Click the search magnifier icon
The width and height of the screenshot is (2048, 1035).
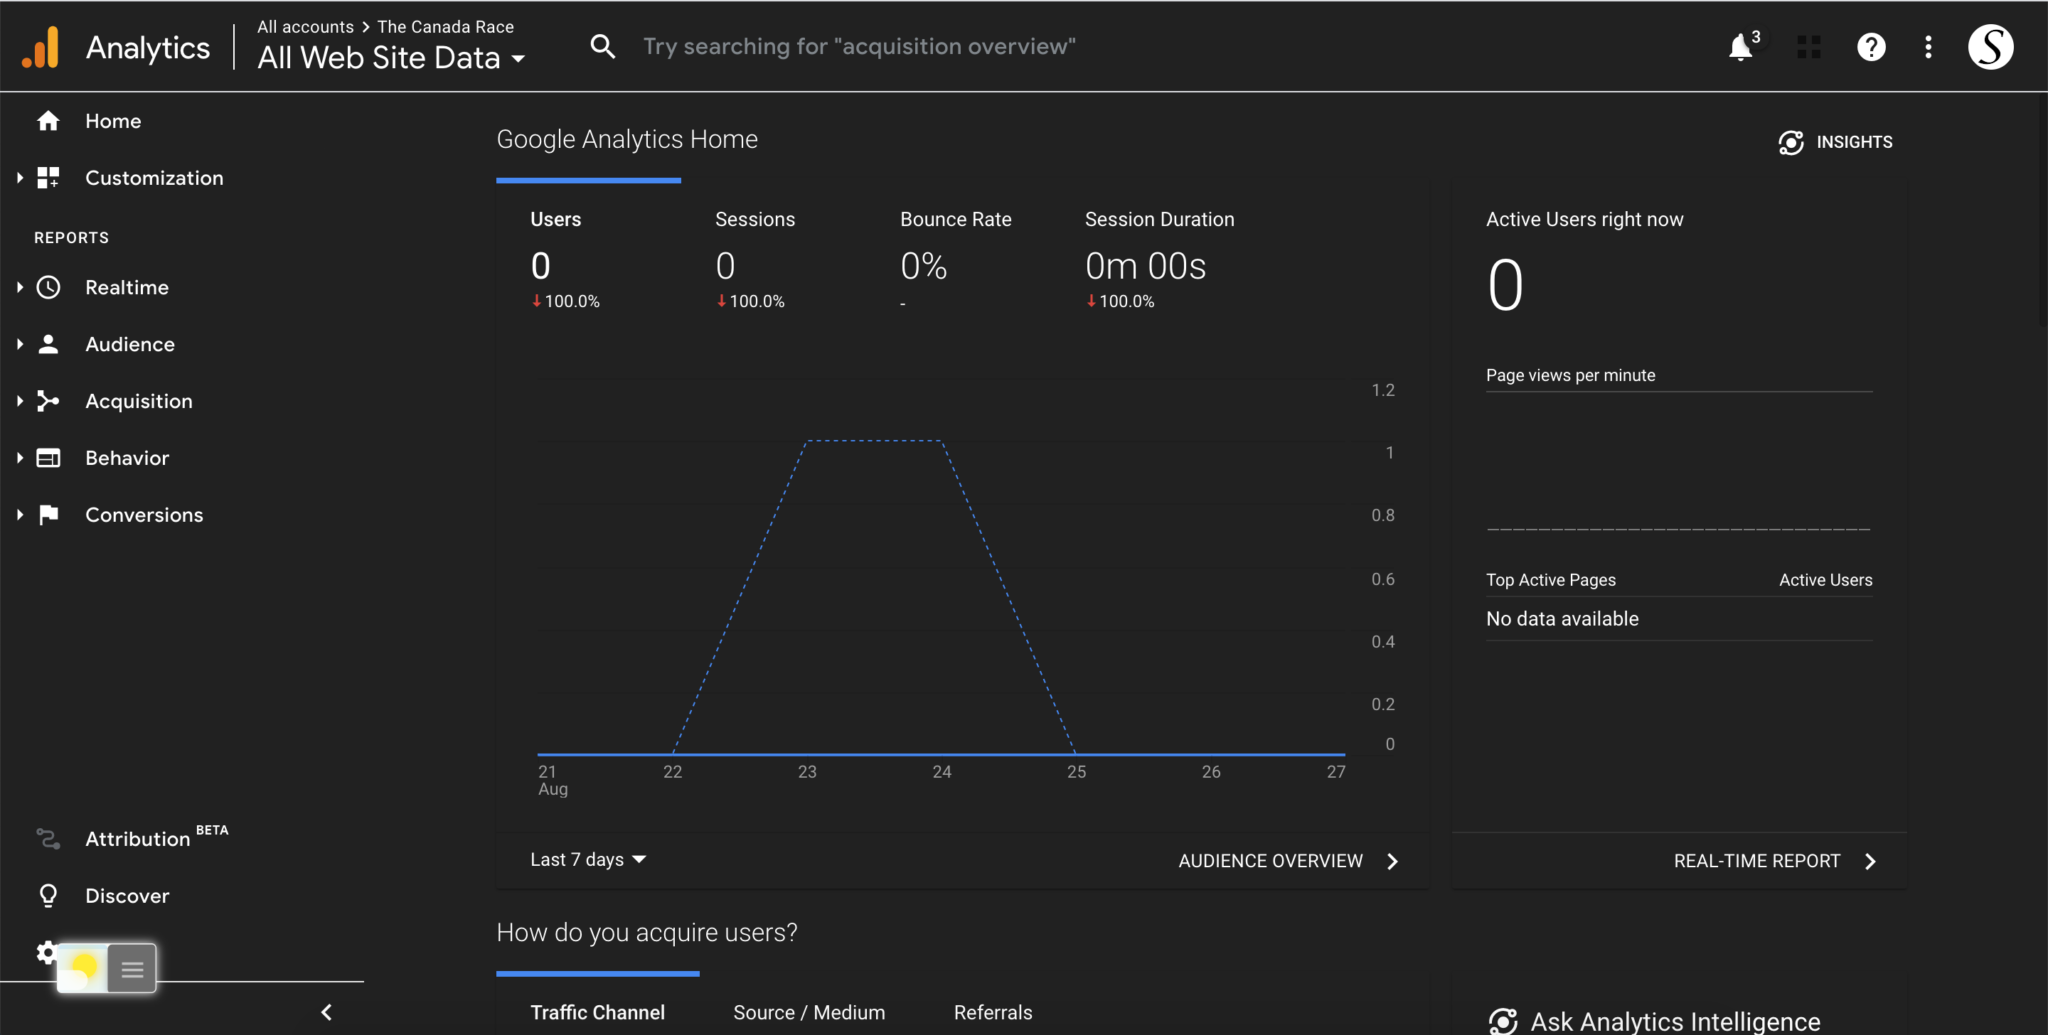click(602, 45)
